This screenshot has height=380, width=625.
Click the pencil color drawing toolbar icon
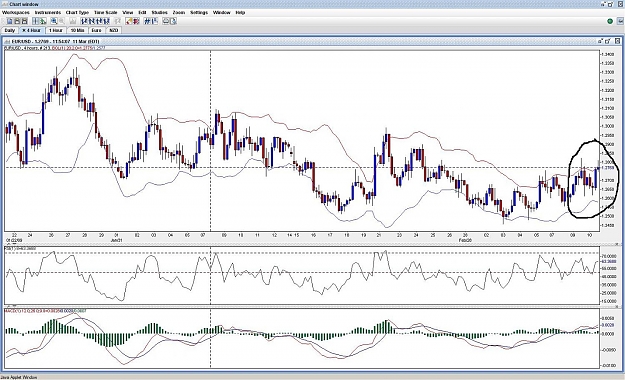[x=128, y=21]
